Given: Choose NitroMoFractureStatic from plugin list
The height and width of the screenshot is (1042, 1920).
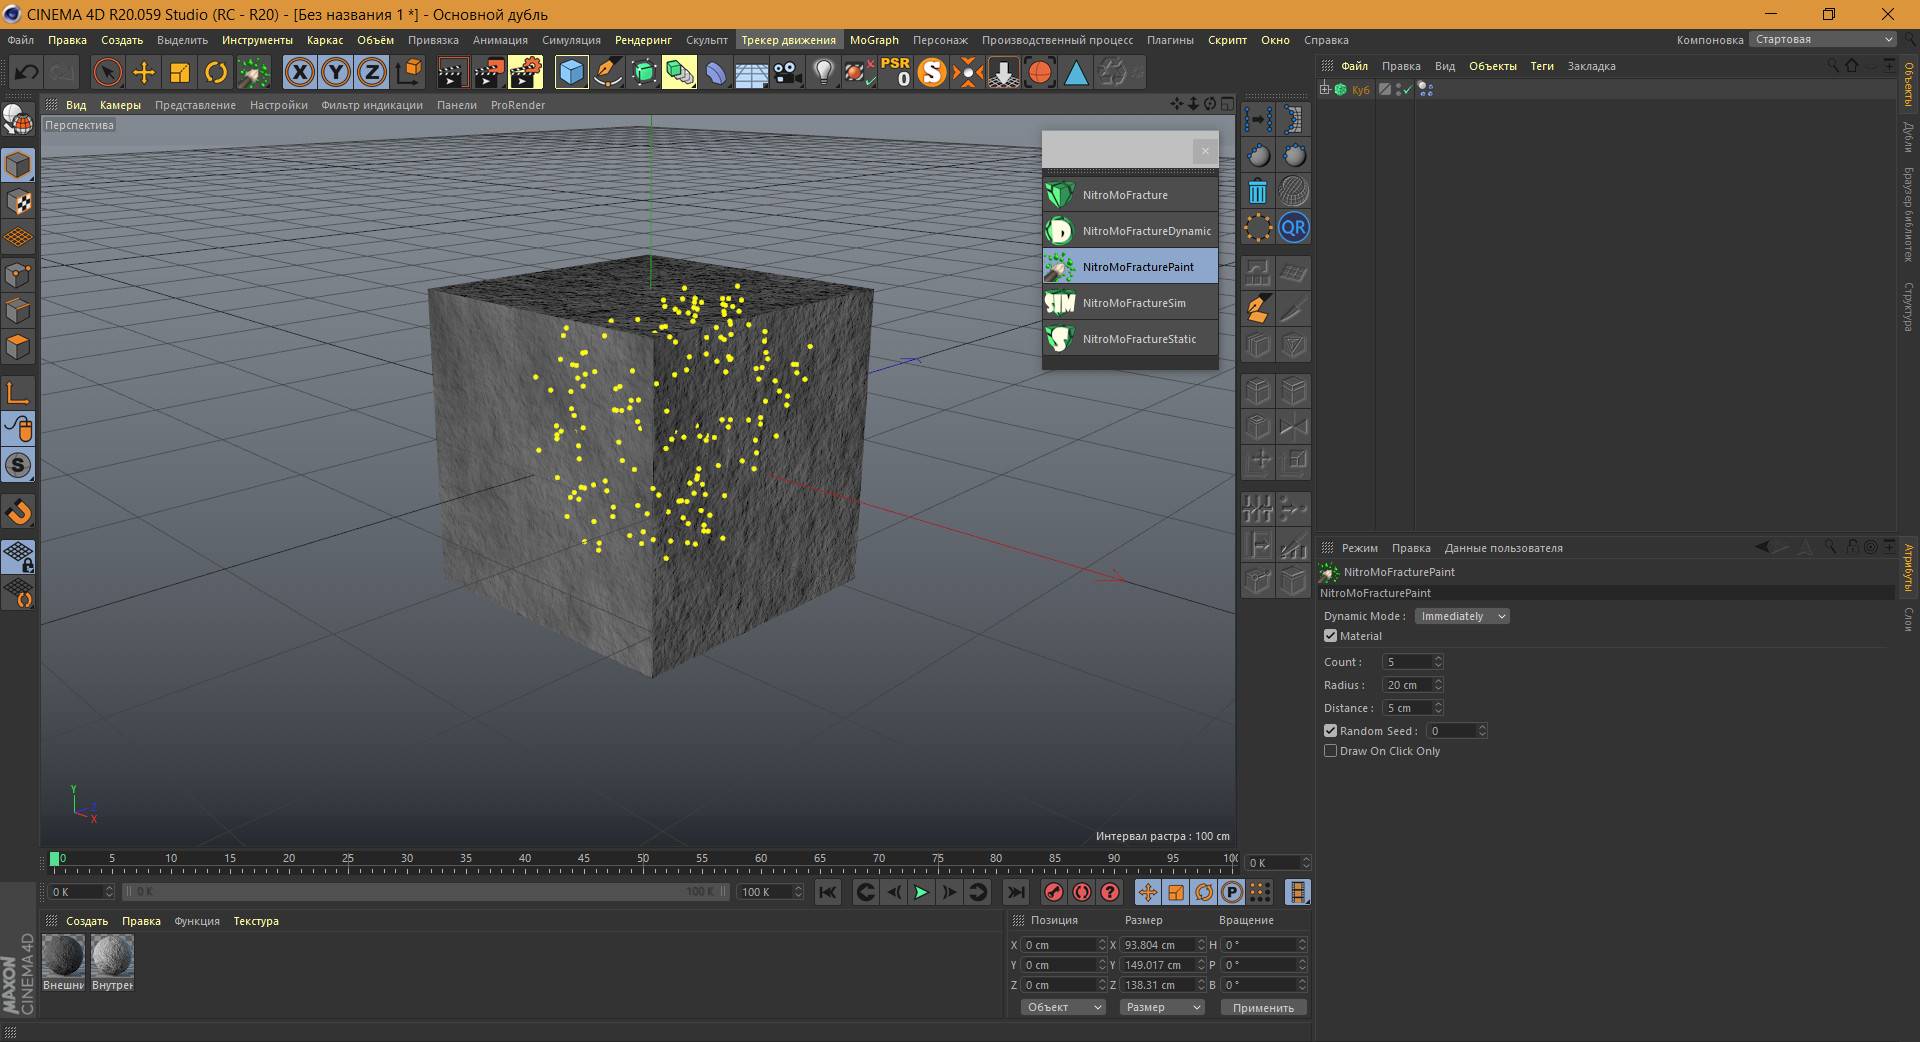Looking at the screenshot, I should [x=1130, y=339].
